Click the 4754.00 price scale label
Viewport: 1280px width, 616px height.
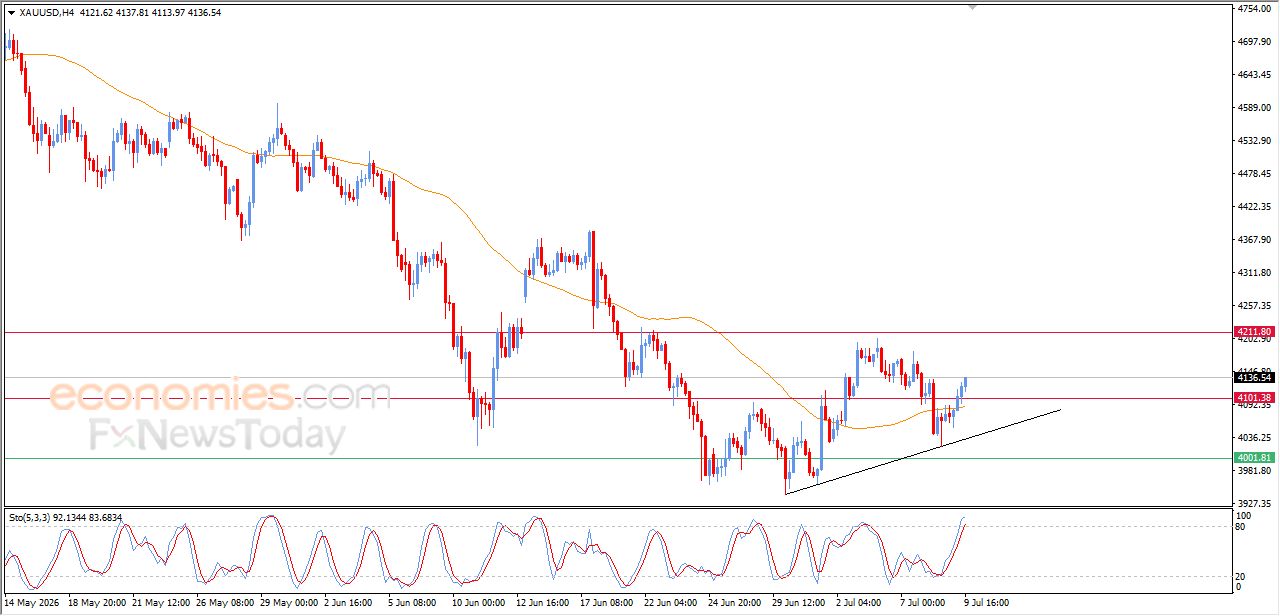click(1252, 9)
